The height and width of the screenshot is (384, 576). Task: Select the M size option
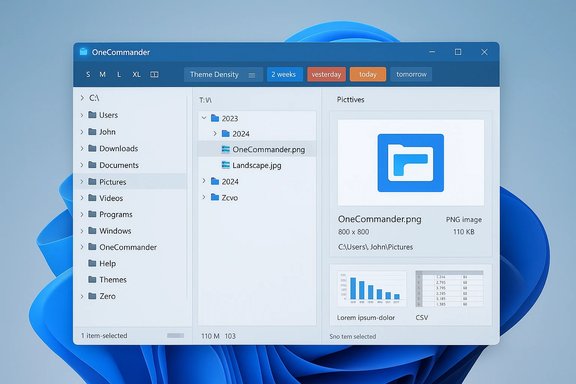[102, 75]
